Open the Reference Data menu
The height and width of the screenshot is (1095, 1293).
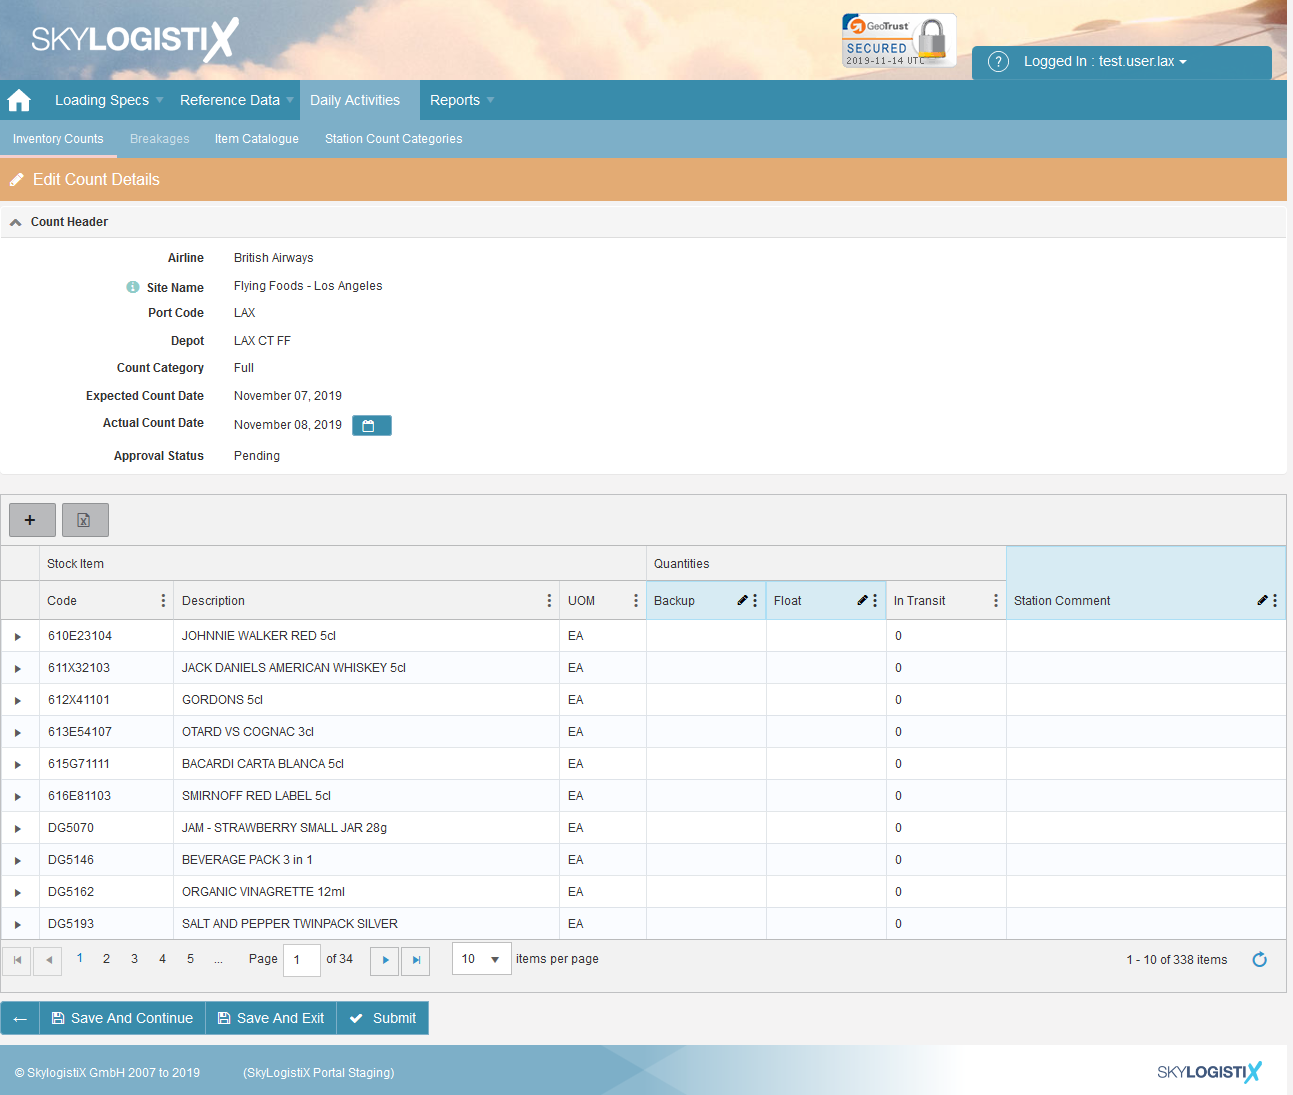[237, 100]
